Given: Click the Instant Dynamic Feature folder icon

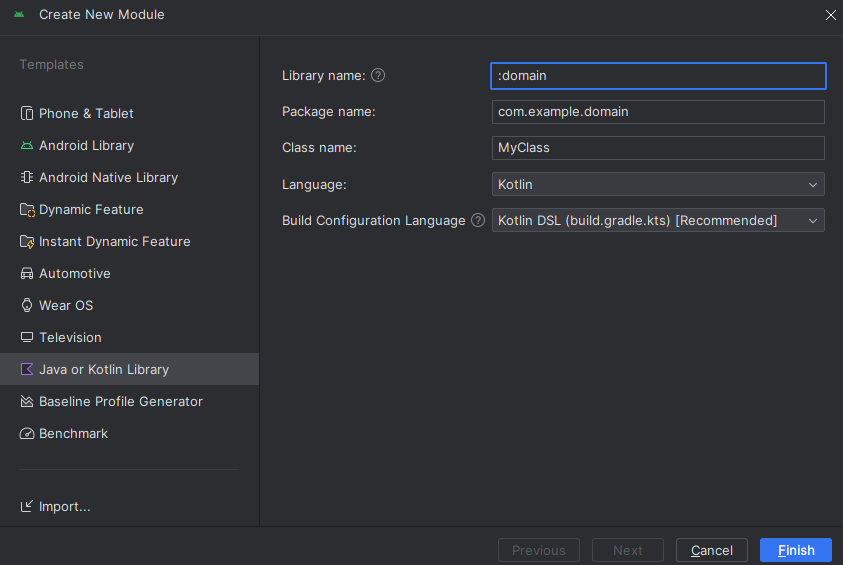Looking at the screenshot, I should 27,241.
